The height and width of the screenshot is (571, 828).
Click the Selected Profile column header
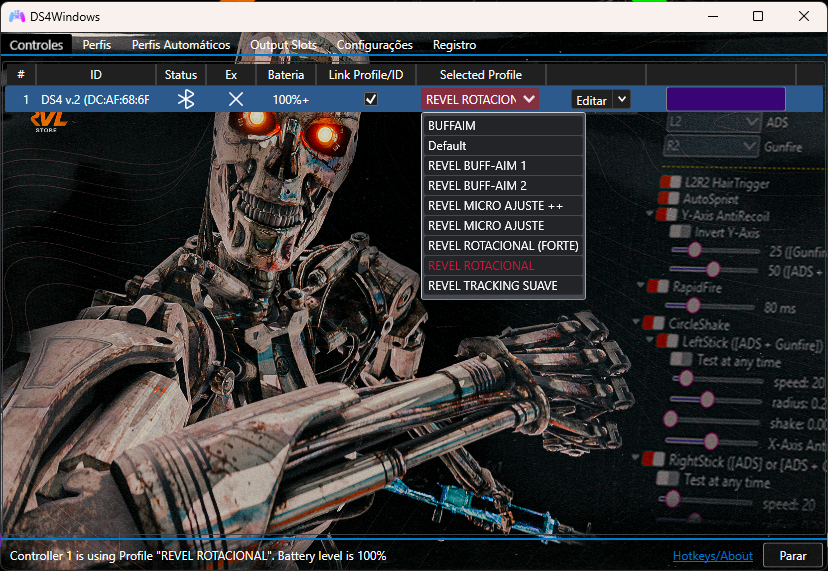[x=481, y=74]
